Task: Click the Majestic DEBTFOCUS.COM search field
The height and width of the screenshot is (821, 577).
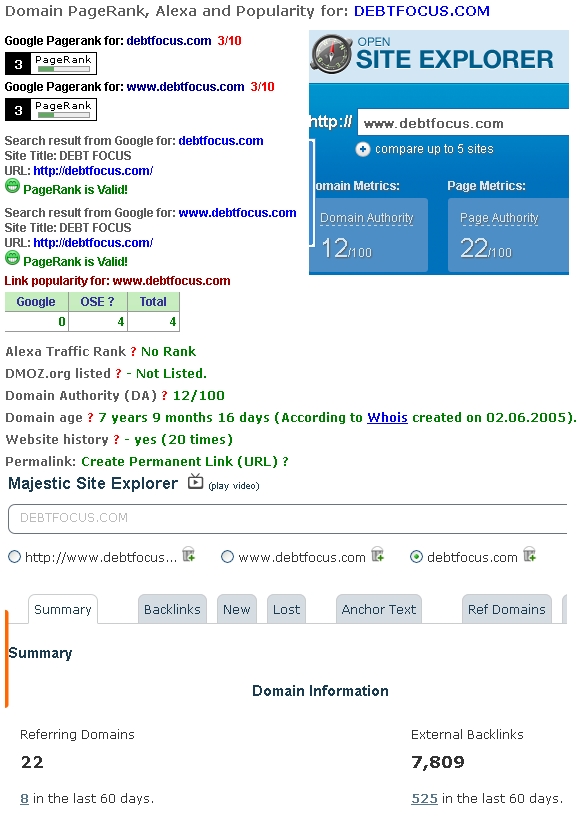Action: click(287, 518)
